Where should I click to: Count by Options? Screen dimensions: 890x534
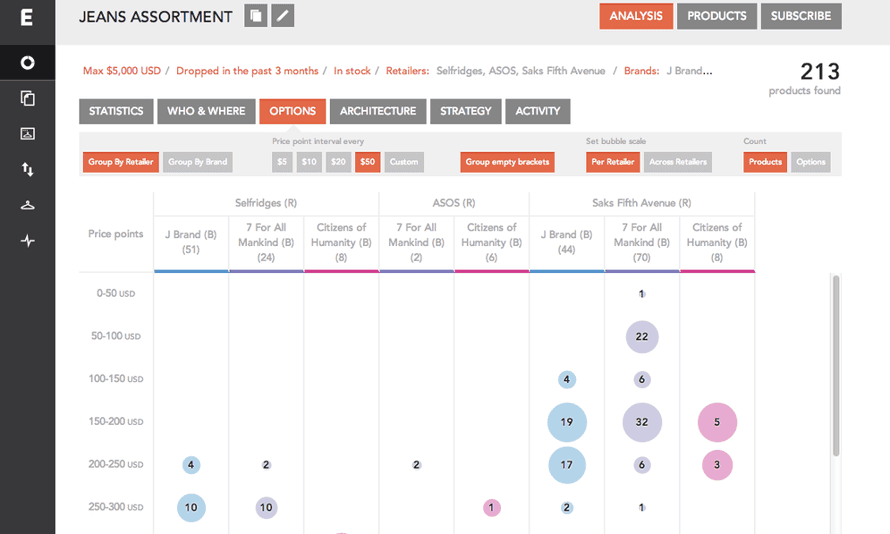point(811,162)
